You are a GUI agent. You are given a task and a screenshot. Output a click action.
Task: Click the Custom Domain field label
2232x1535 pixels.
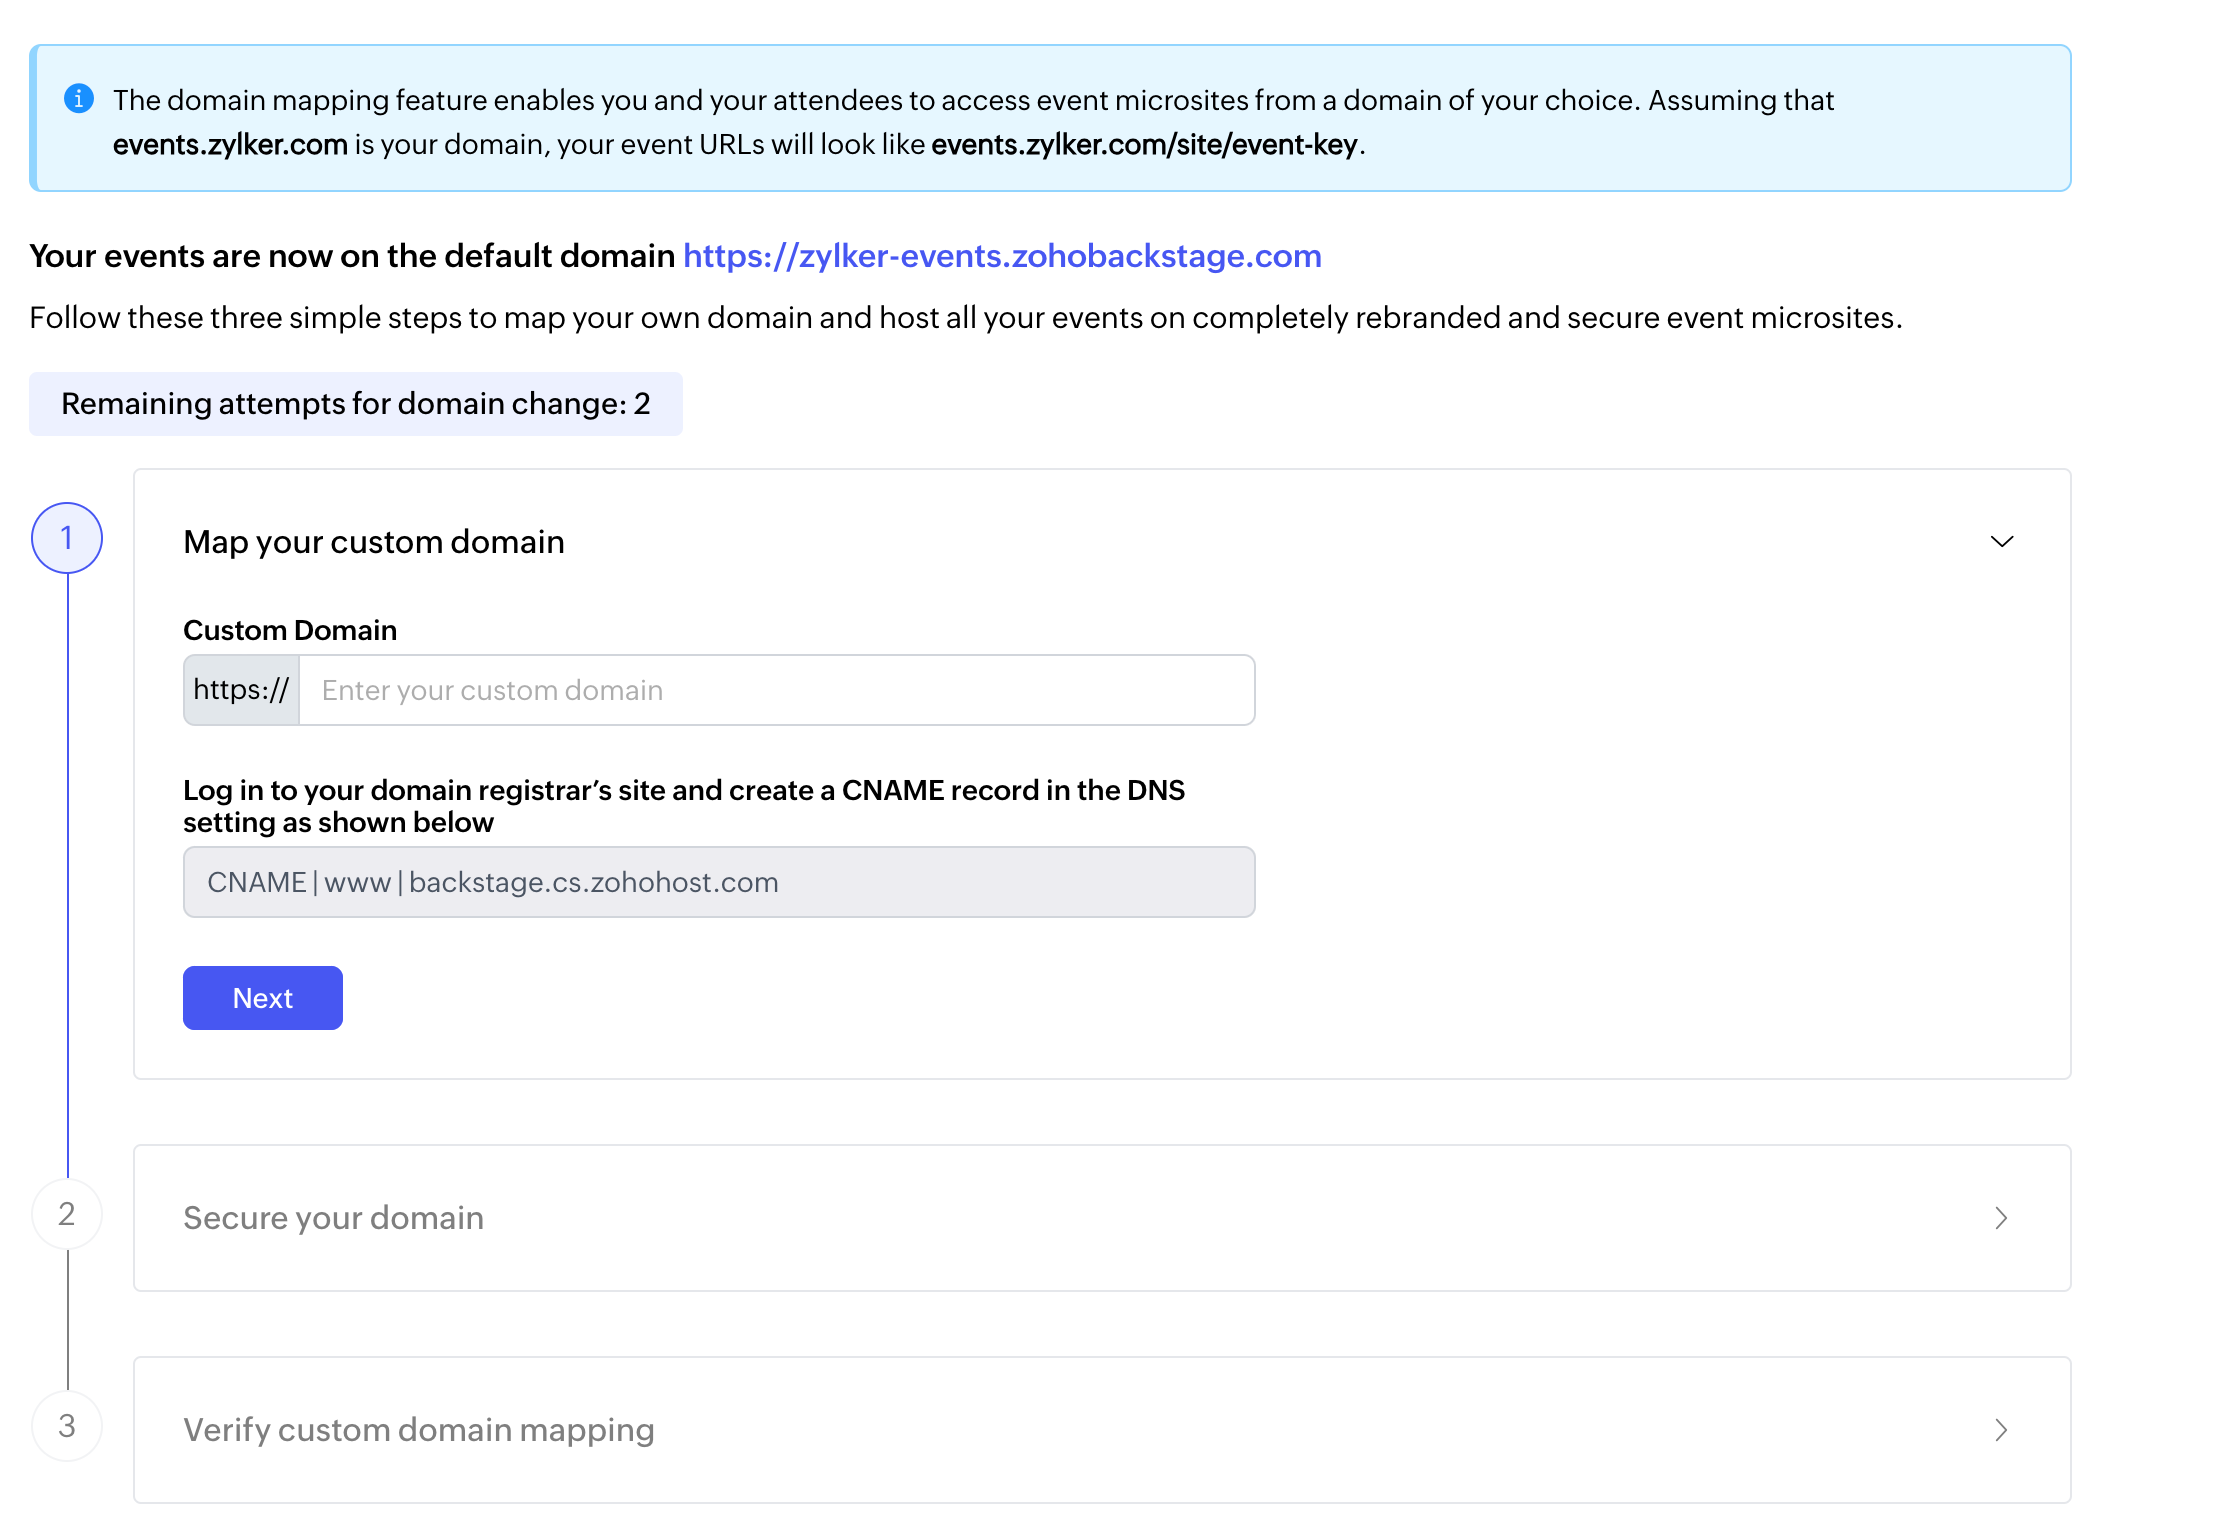(290, 630)
